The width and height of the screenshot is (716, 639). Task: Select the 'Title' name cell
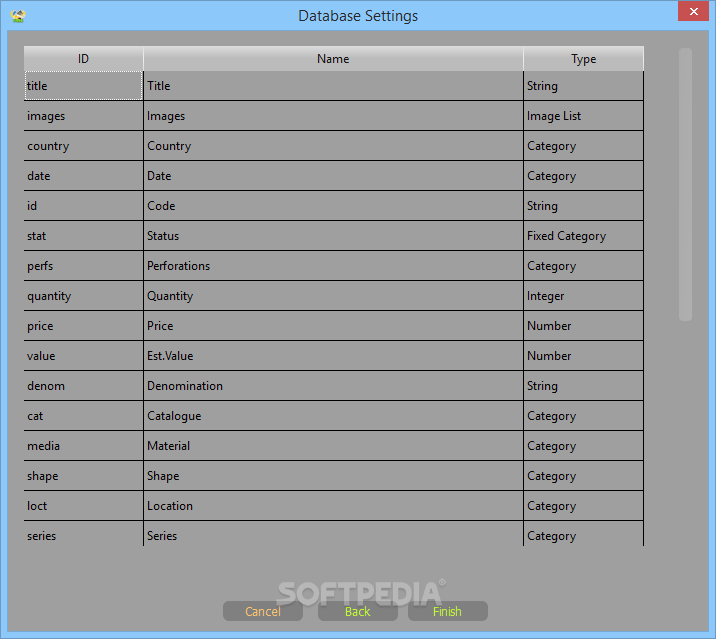point(333,85)
